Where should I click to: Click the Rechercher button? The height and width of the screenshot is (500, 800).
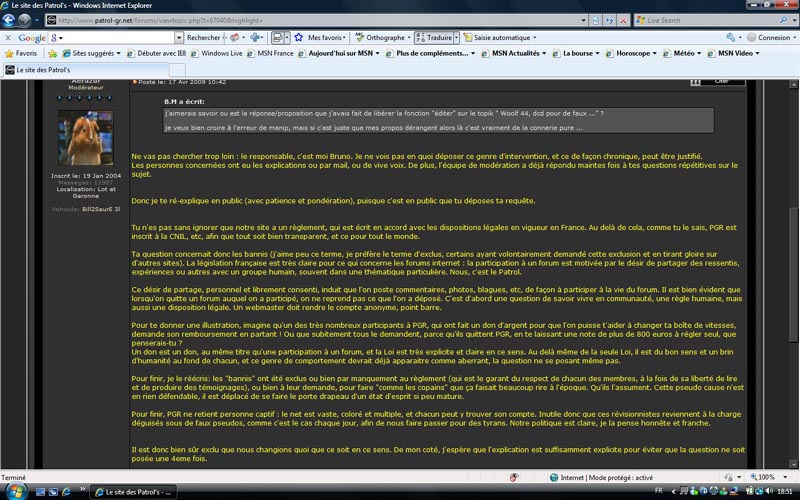pos(203,38)
